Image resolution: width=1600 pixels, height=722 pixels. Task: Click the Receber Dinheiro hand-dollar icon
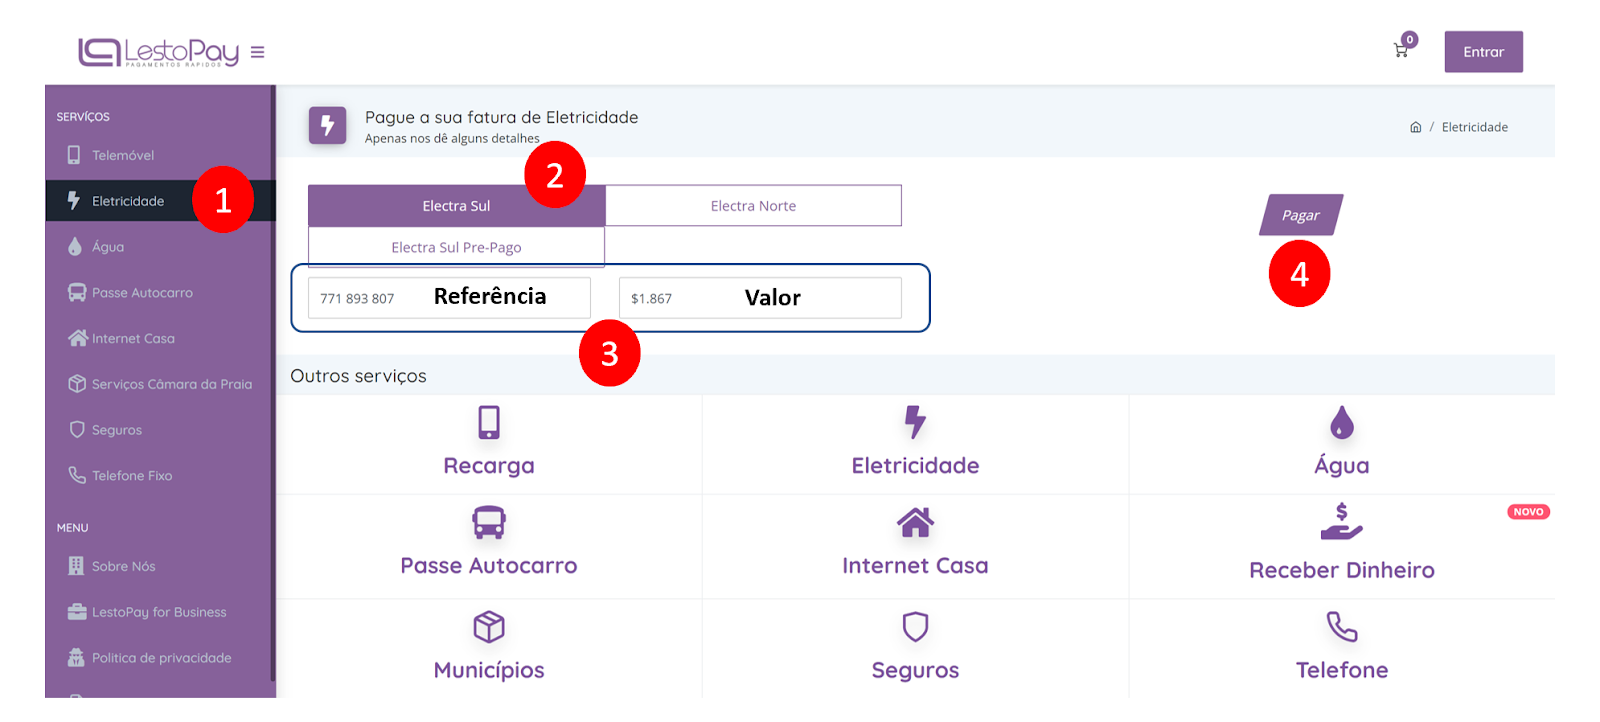coord(1342,522)
